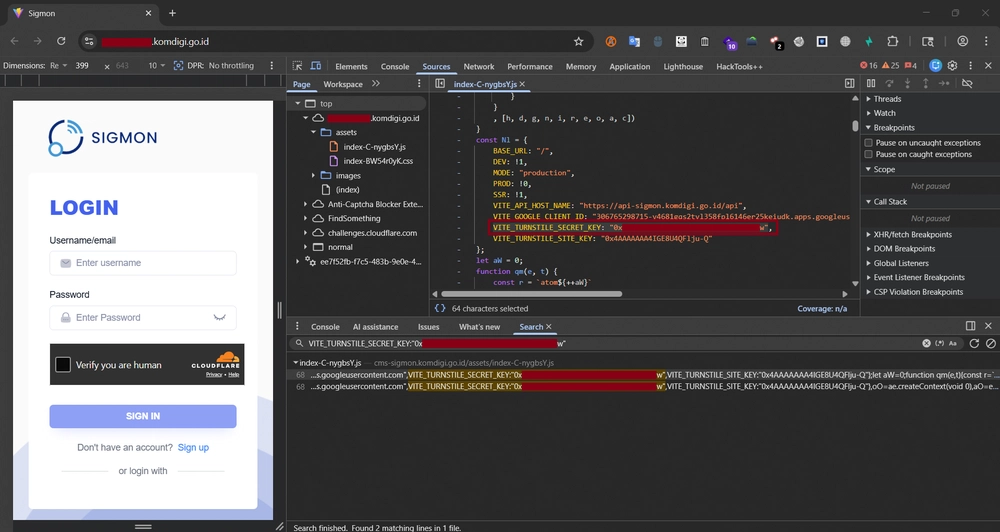
Task: Clear search input with the X icon
Action: [x=927, y=343]
